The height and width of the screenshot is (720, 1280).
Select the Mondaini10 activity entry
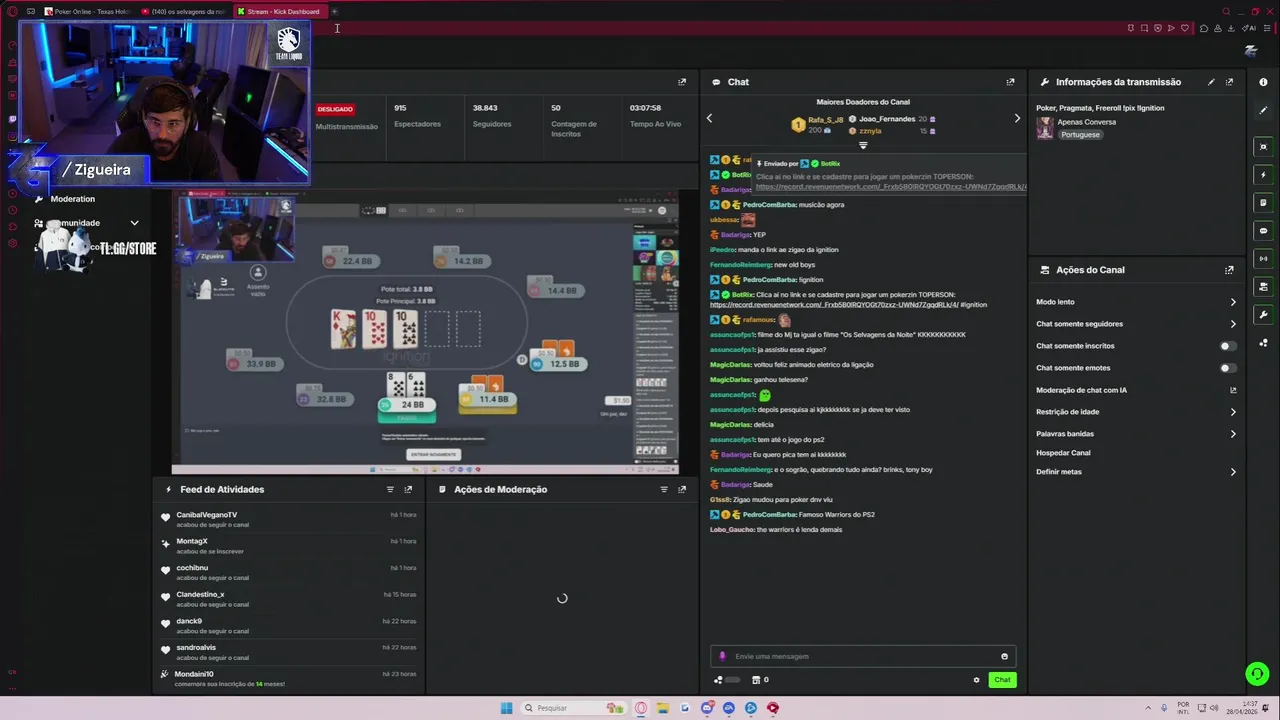[289, 679]
